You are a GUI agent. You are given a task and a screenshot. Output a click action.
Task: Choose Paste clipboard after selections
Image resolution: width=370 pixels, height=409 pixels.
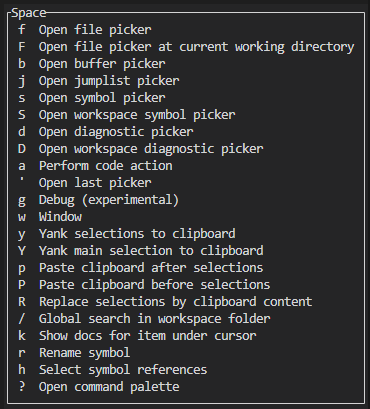pyautogui.click(x=141, y=268)
